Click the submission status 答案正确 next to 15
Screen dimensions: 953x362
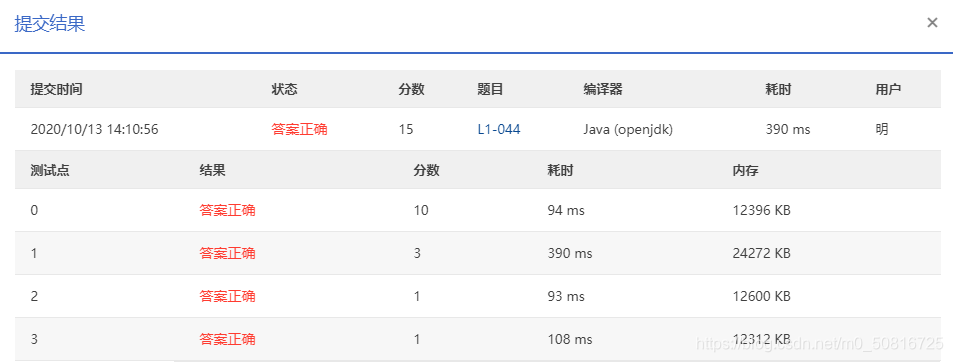pos(300,129)
